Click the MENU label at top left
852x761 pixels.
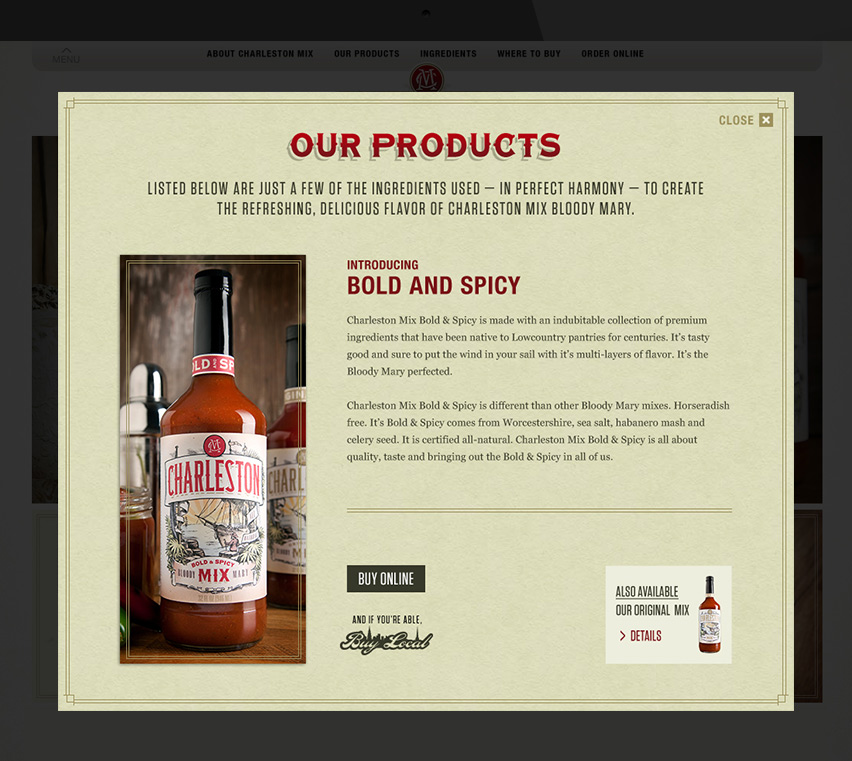click(x=66, y=59)
